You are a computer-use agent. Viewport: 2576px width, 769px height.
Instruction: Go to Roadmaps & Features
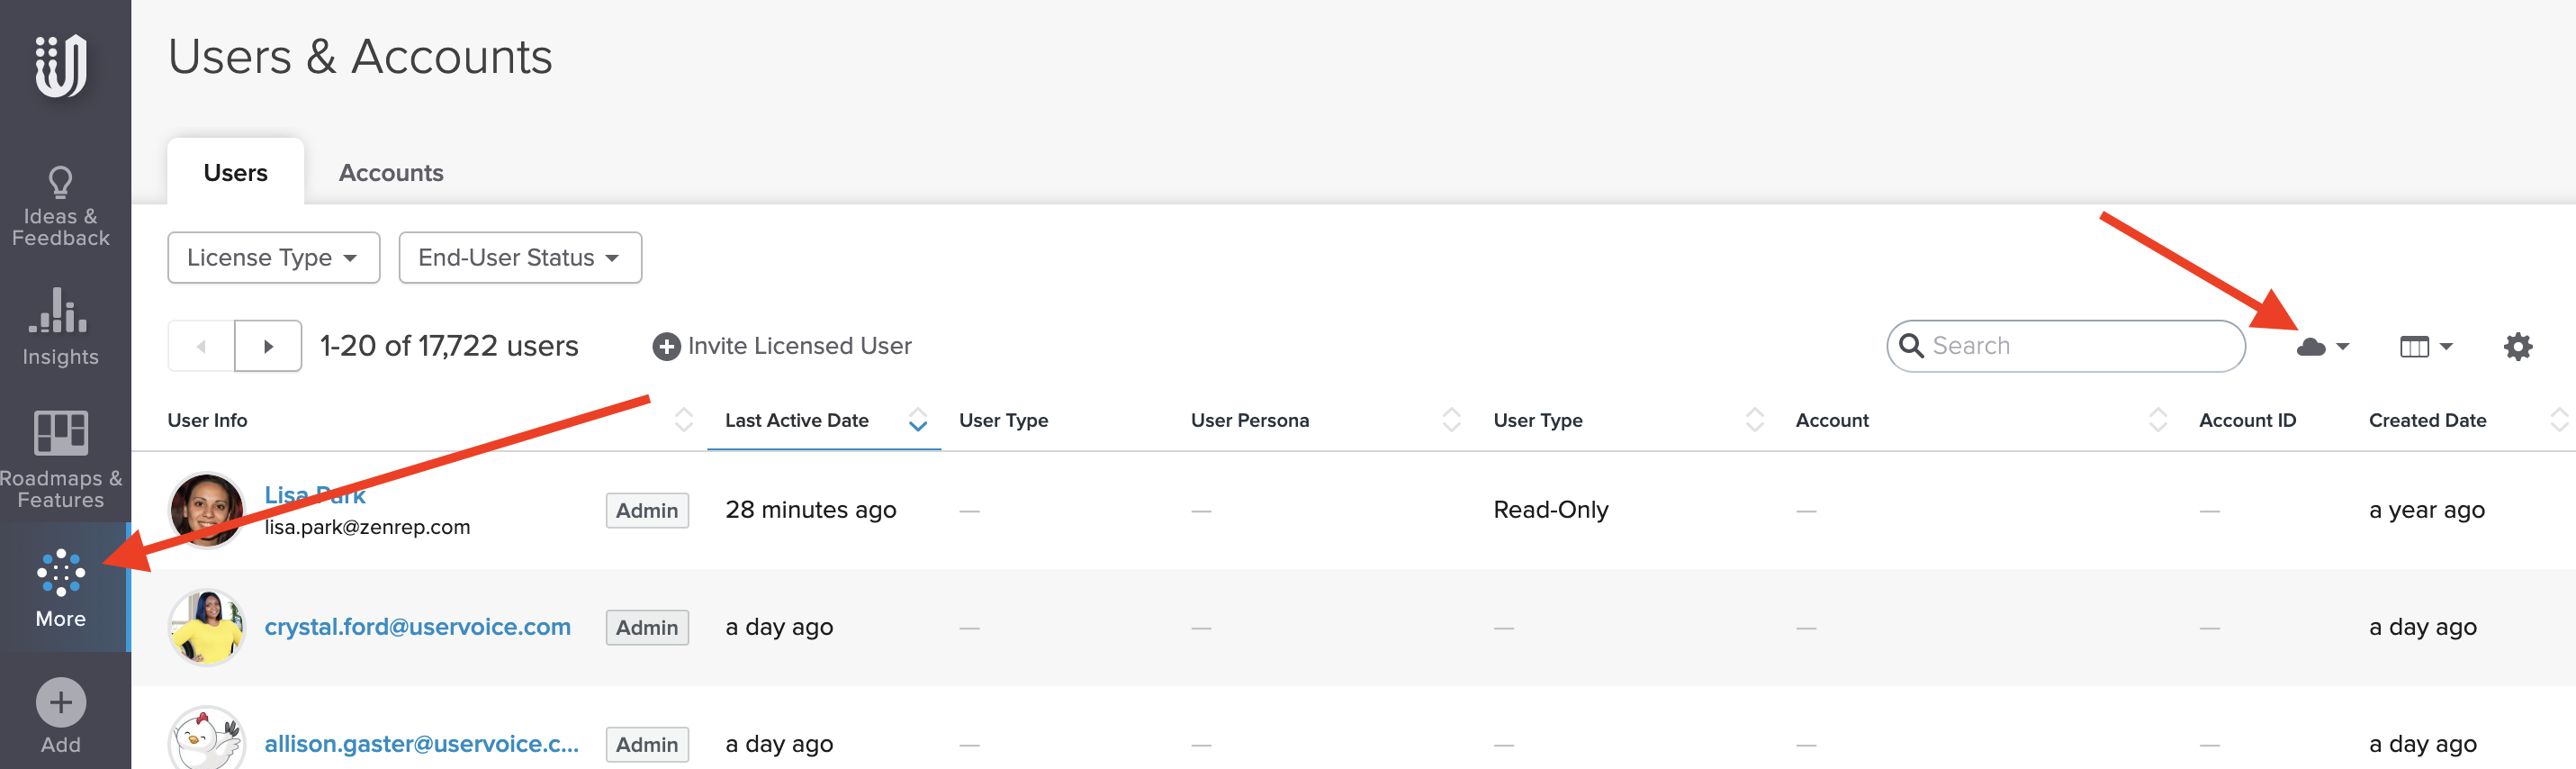pos(61,459)
